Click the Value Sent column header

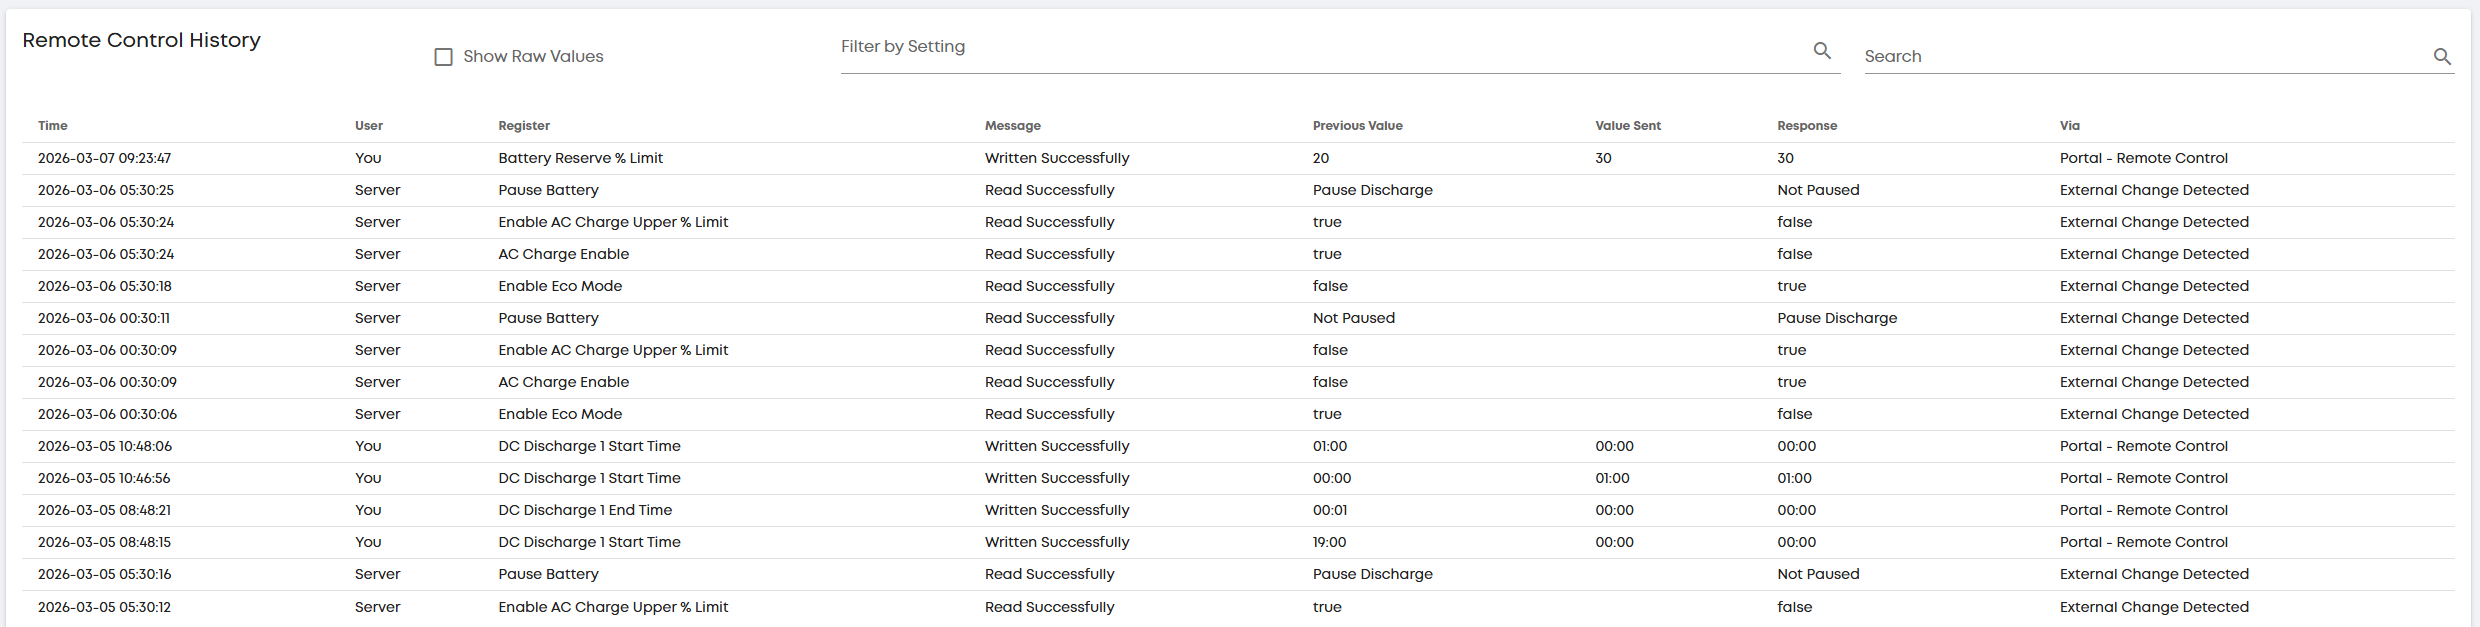(x=1627, y=126)
